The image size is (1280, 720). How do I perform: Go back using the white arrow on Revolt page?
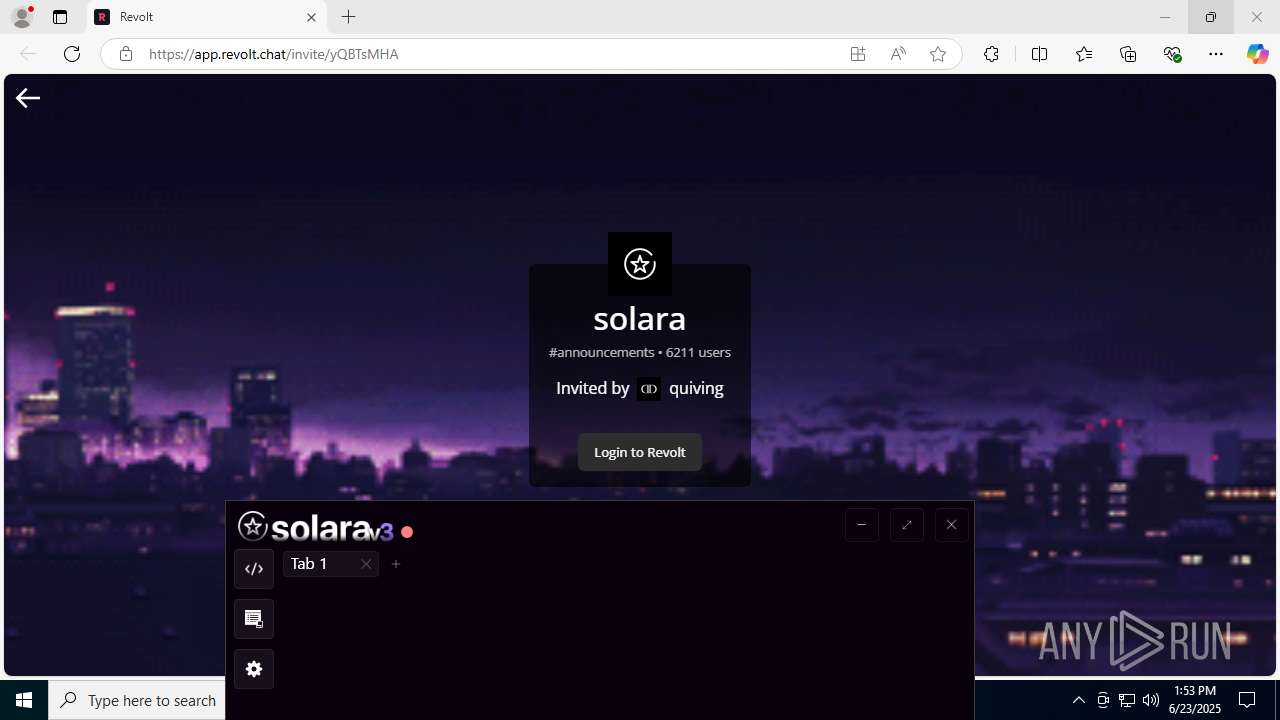coord(28,97)
